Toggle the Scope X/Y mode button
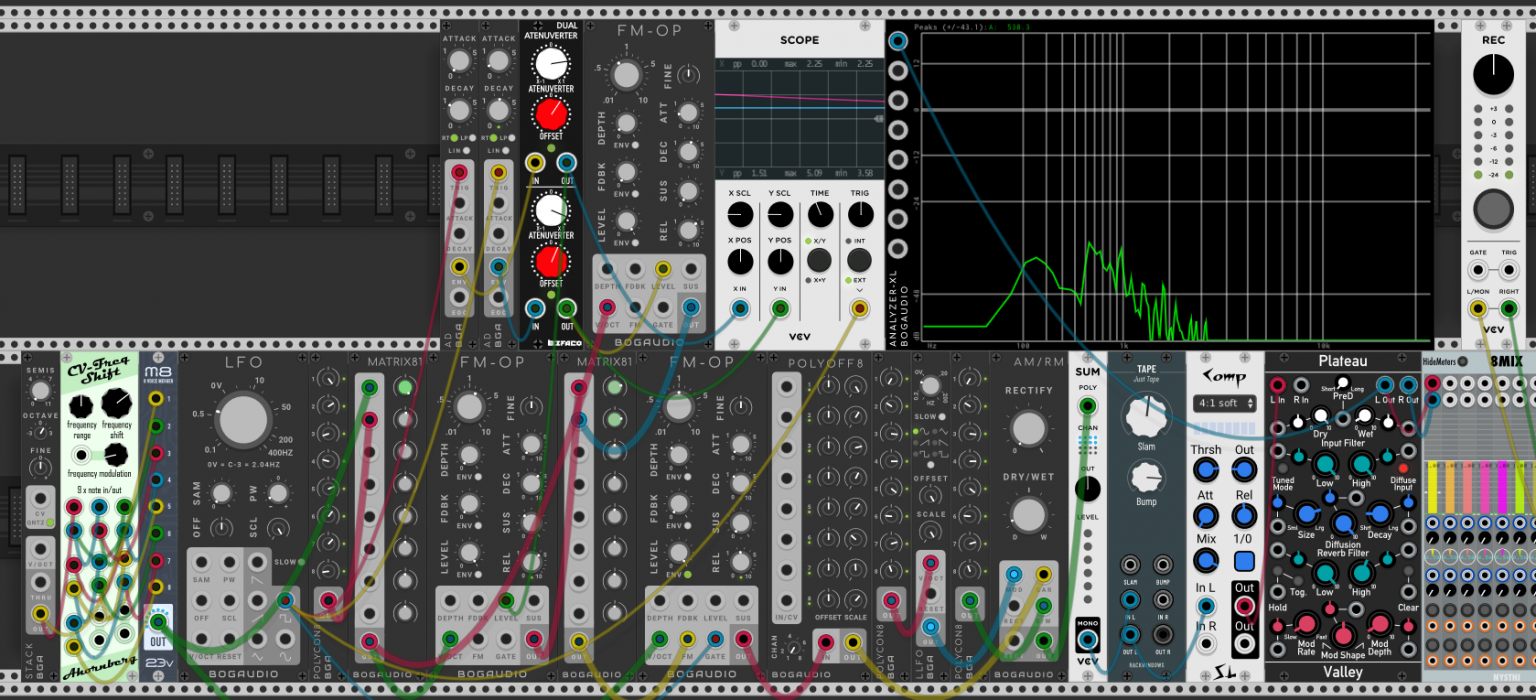The height and width of the screenshot is (700, 1536). pos(819,260)
